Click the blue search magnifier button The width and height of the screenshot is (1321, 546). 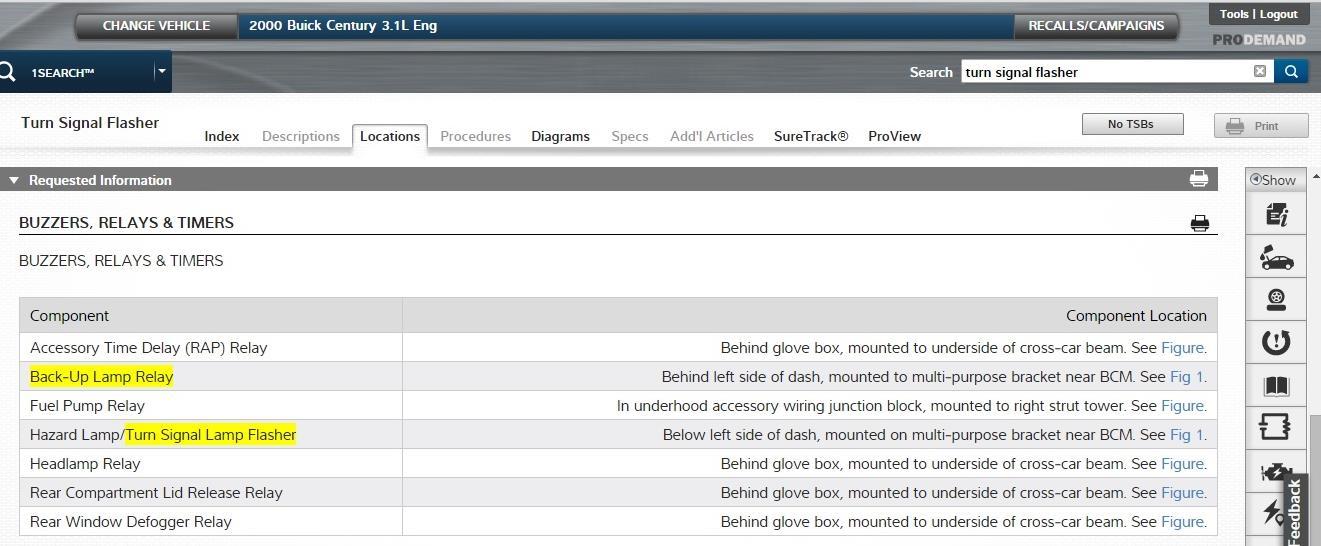pos(1291,71)
